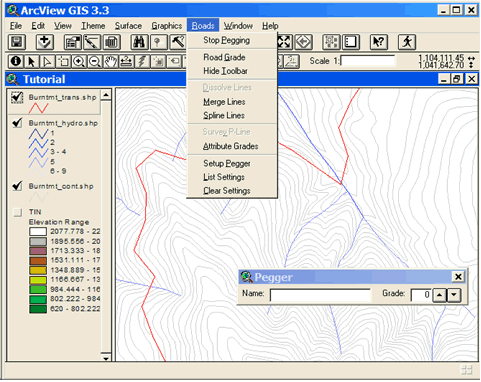Viewport: 481px width, 382px height.
Task: Toggle Burntmt_hydro.shp theme visibility checkbox
Action: pos(17,123)
